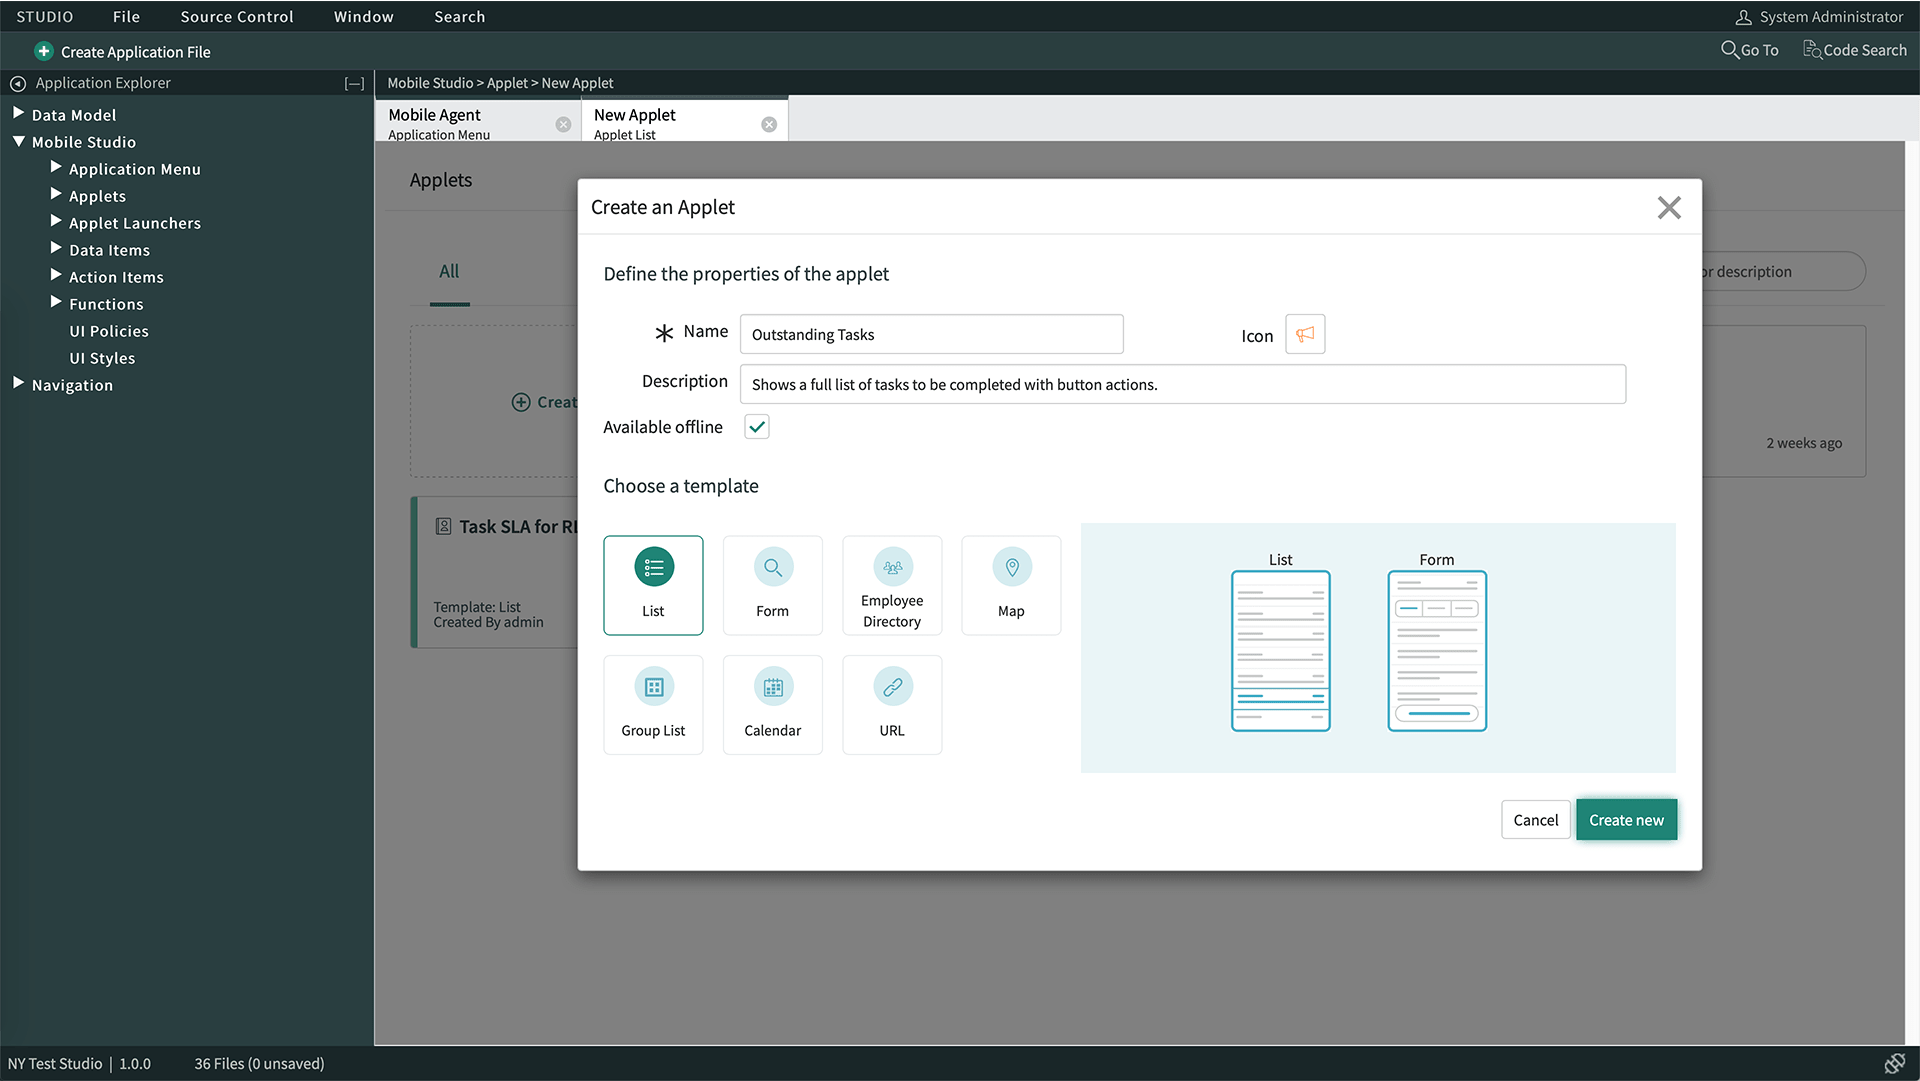
Task: Cancel the applet creation dialog
Action: 1535,819
